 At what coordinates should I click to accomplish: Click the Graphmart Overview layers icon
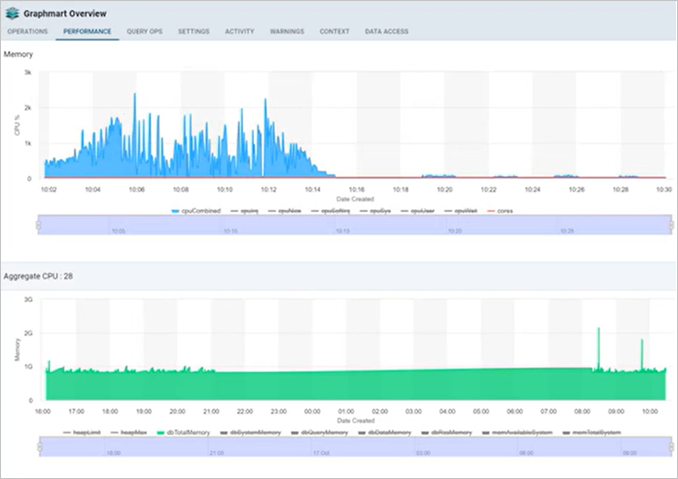click(x=13, y=13)
